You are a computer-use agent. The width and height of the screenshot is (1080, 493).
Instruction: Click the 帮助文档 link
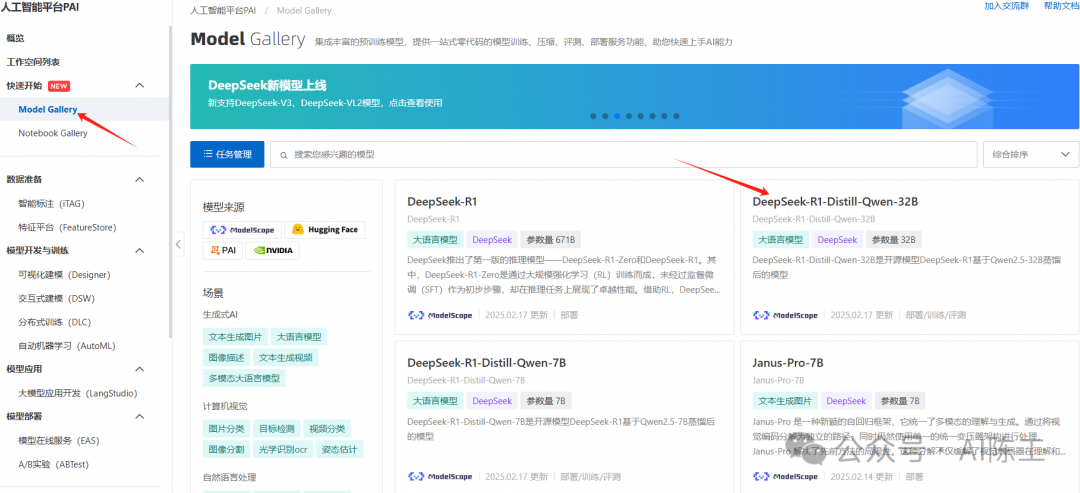(x=1061, y=6)
